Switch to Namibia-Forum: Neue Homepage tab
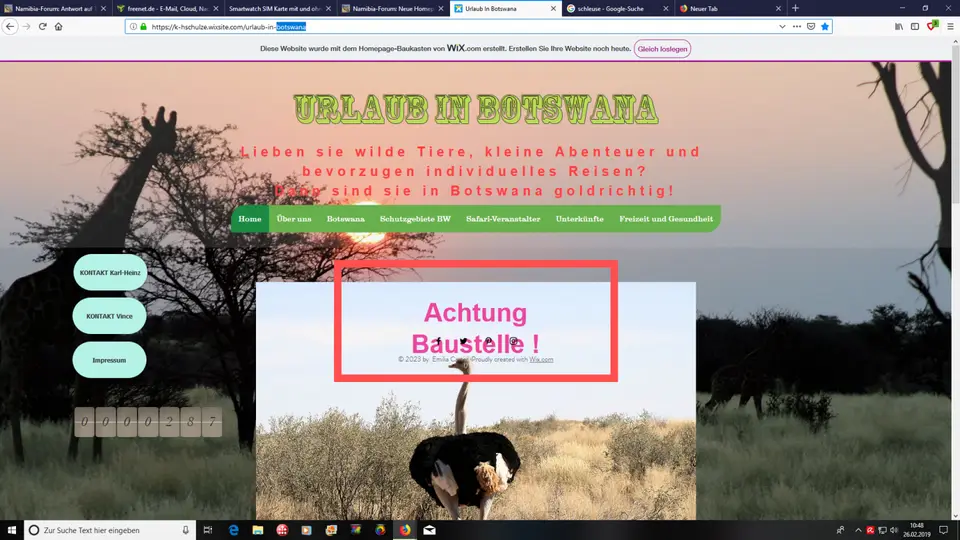This screenshot has height=540, width=960. [x=393, y=9]
